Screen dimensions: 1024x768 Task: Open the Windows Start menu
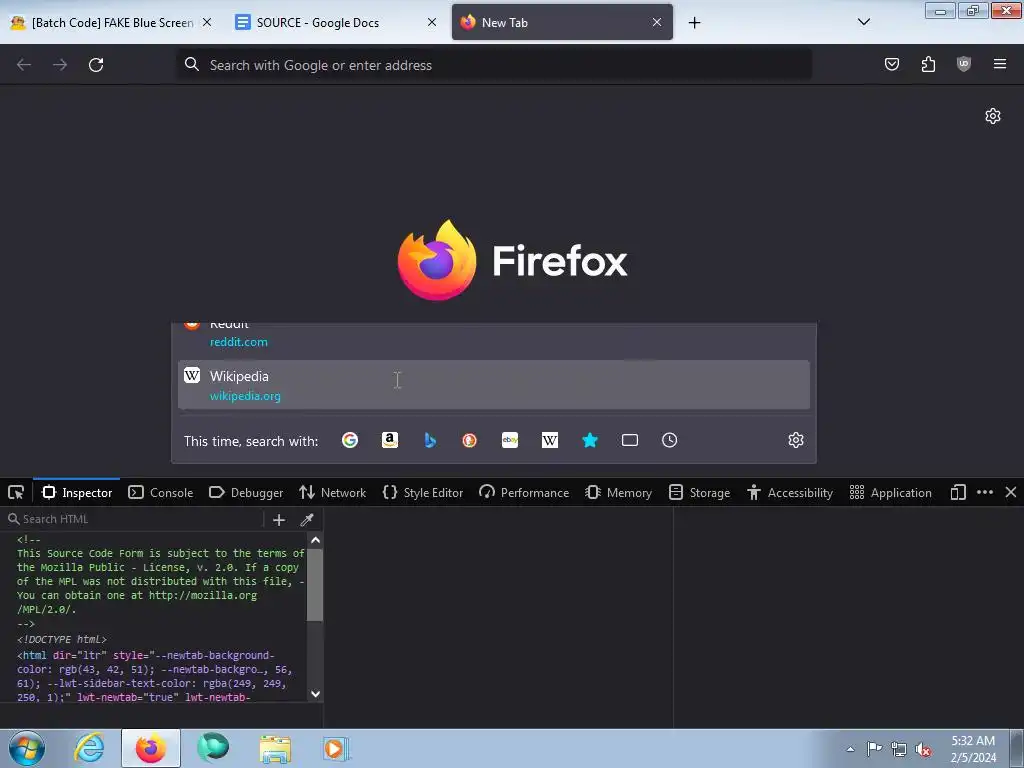[x=26, y=748]
